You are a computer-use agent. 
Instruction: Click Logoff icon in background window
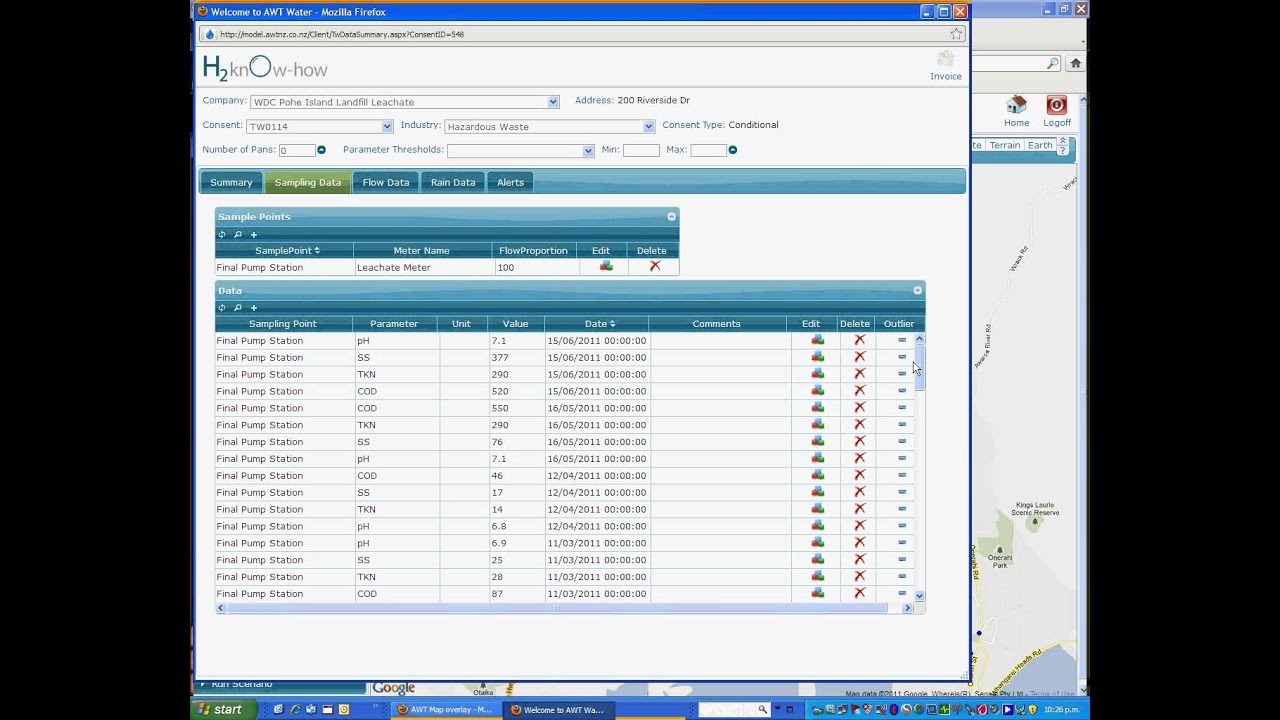[1056, 106]
